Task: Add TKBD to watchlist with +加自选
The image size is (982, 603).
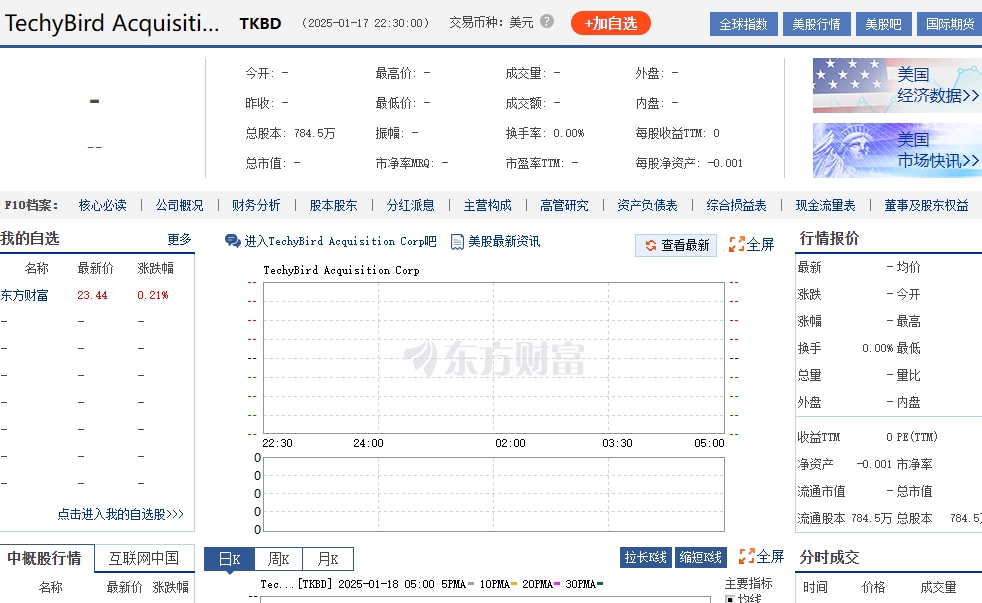Action: (x=611, y=23)
